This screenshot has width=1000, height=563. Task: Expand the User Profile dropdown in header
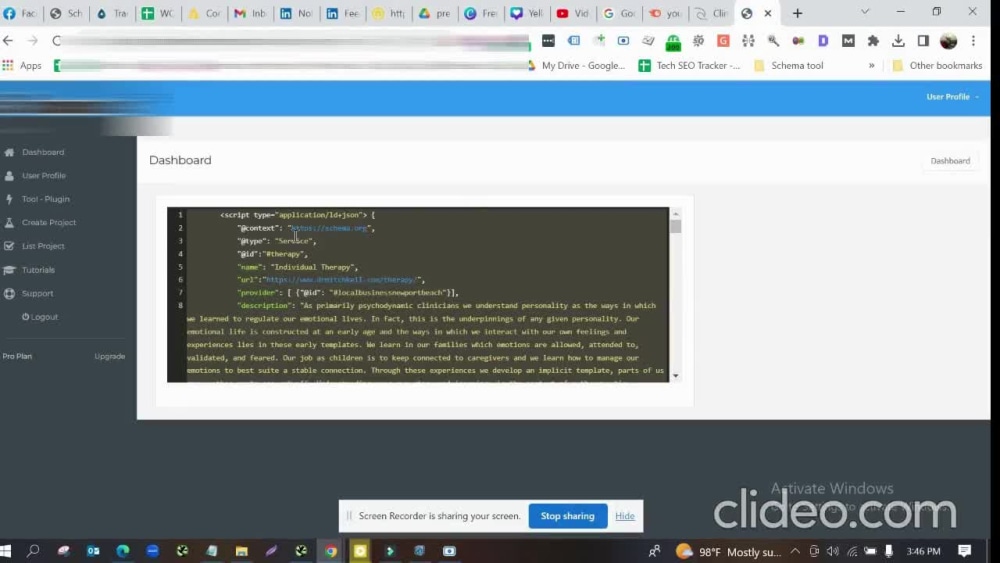point(952,97)
